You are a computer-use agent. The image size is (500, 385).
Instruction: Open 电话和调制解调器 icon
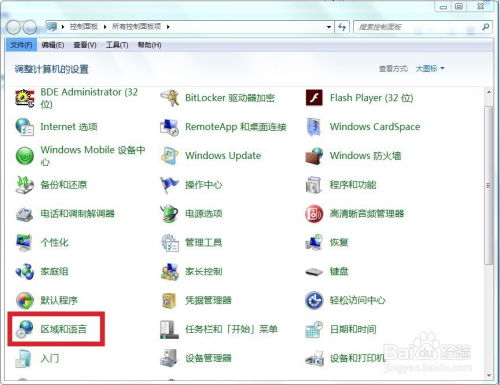(x=25, y=214)
